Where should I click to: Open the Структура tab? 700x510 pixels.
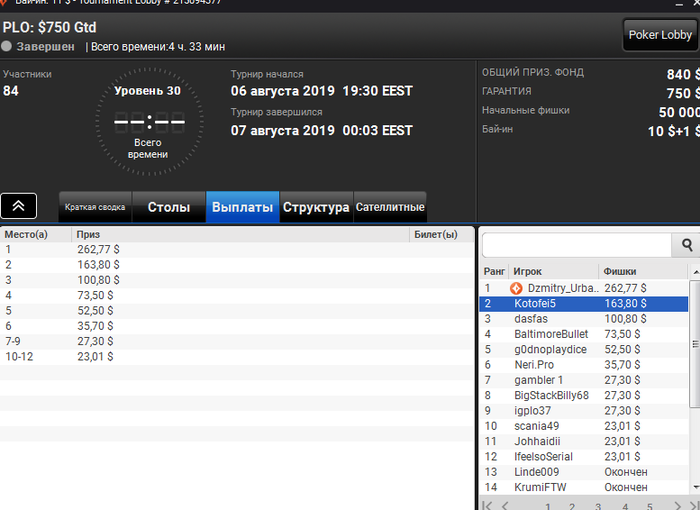(x=316, y=207)
